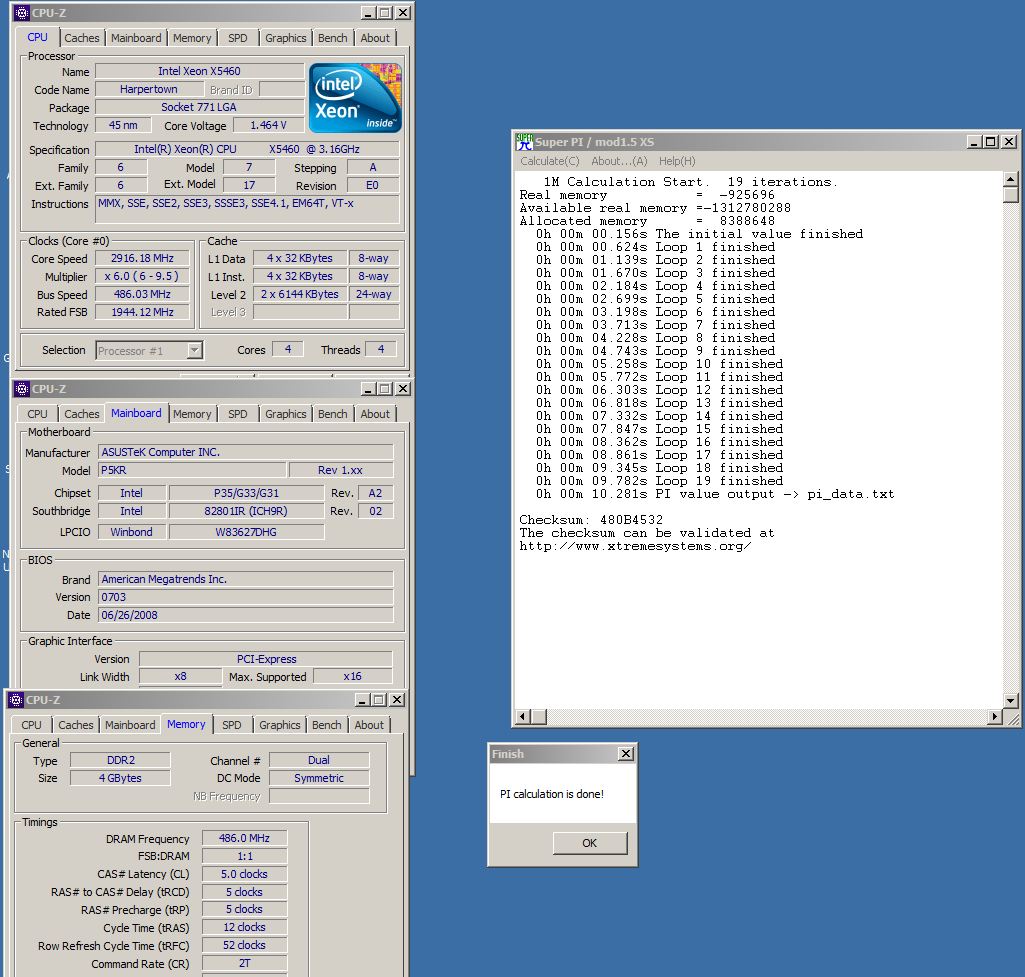This screenshot has width=1025, height=977.
Task: Click the Super PI horizontal scrollbar right arrow
Action: click(994, 717)
